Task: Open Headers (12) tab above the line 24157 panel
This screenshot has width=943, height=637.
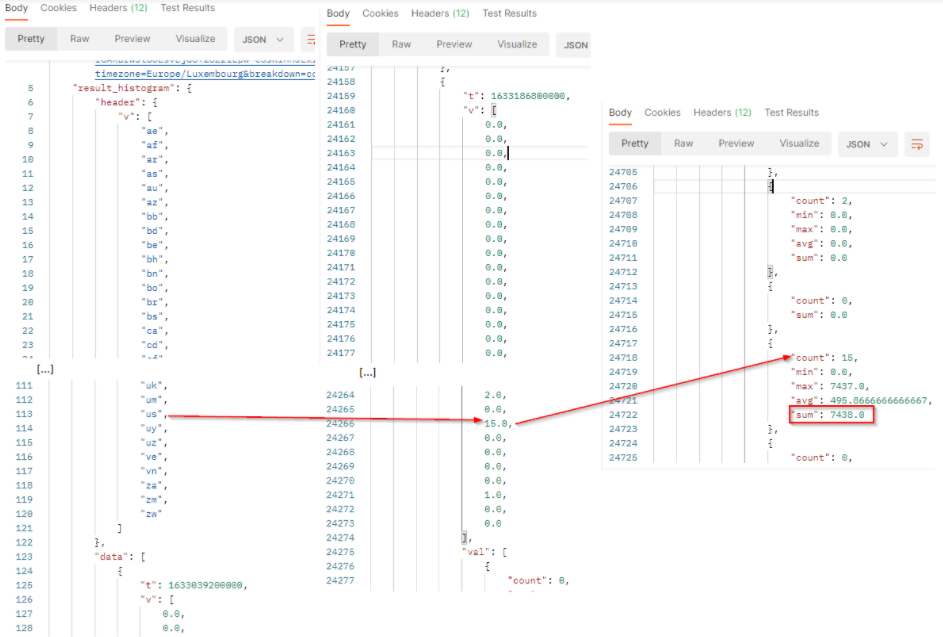Action: pos(440,14)
